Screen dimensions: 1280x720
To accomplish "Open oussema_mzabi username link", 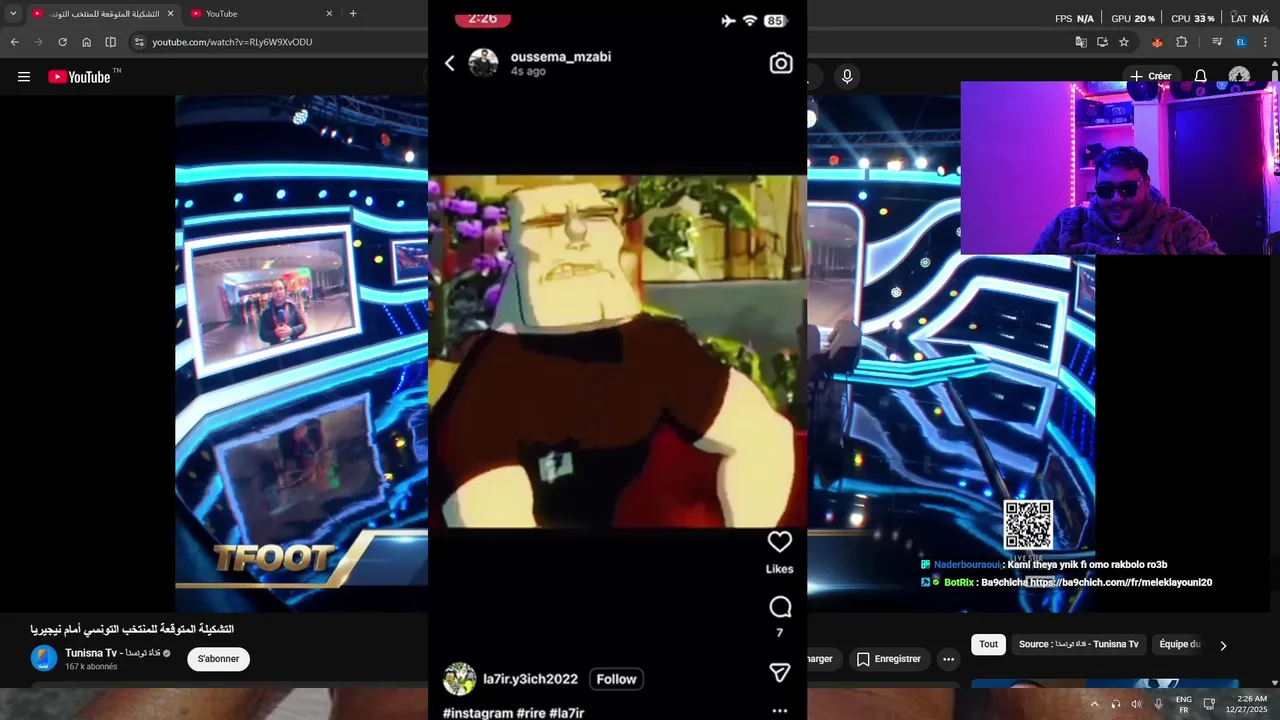I will 561,57.
